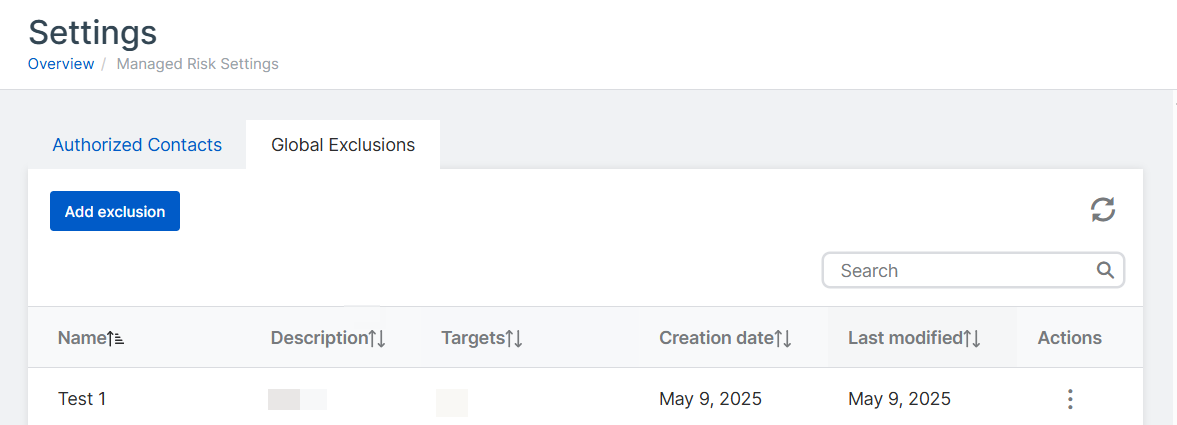
Task: Click the refresh exclusions icon
Action: [1103, 210]
